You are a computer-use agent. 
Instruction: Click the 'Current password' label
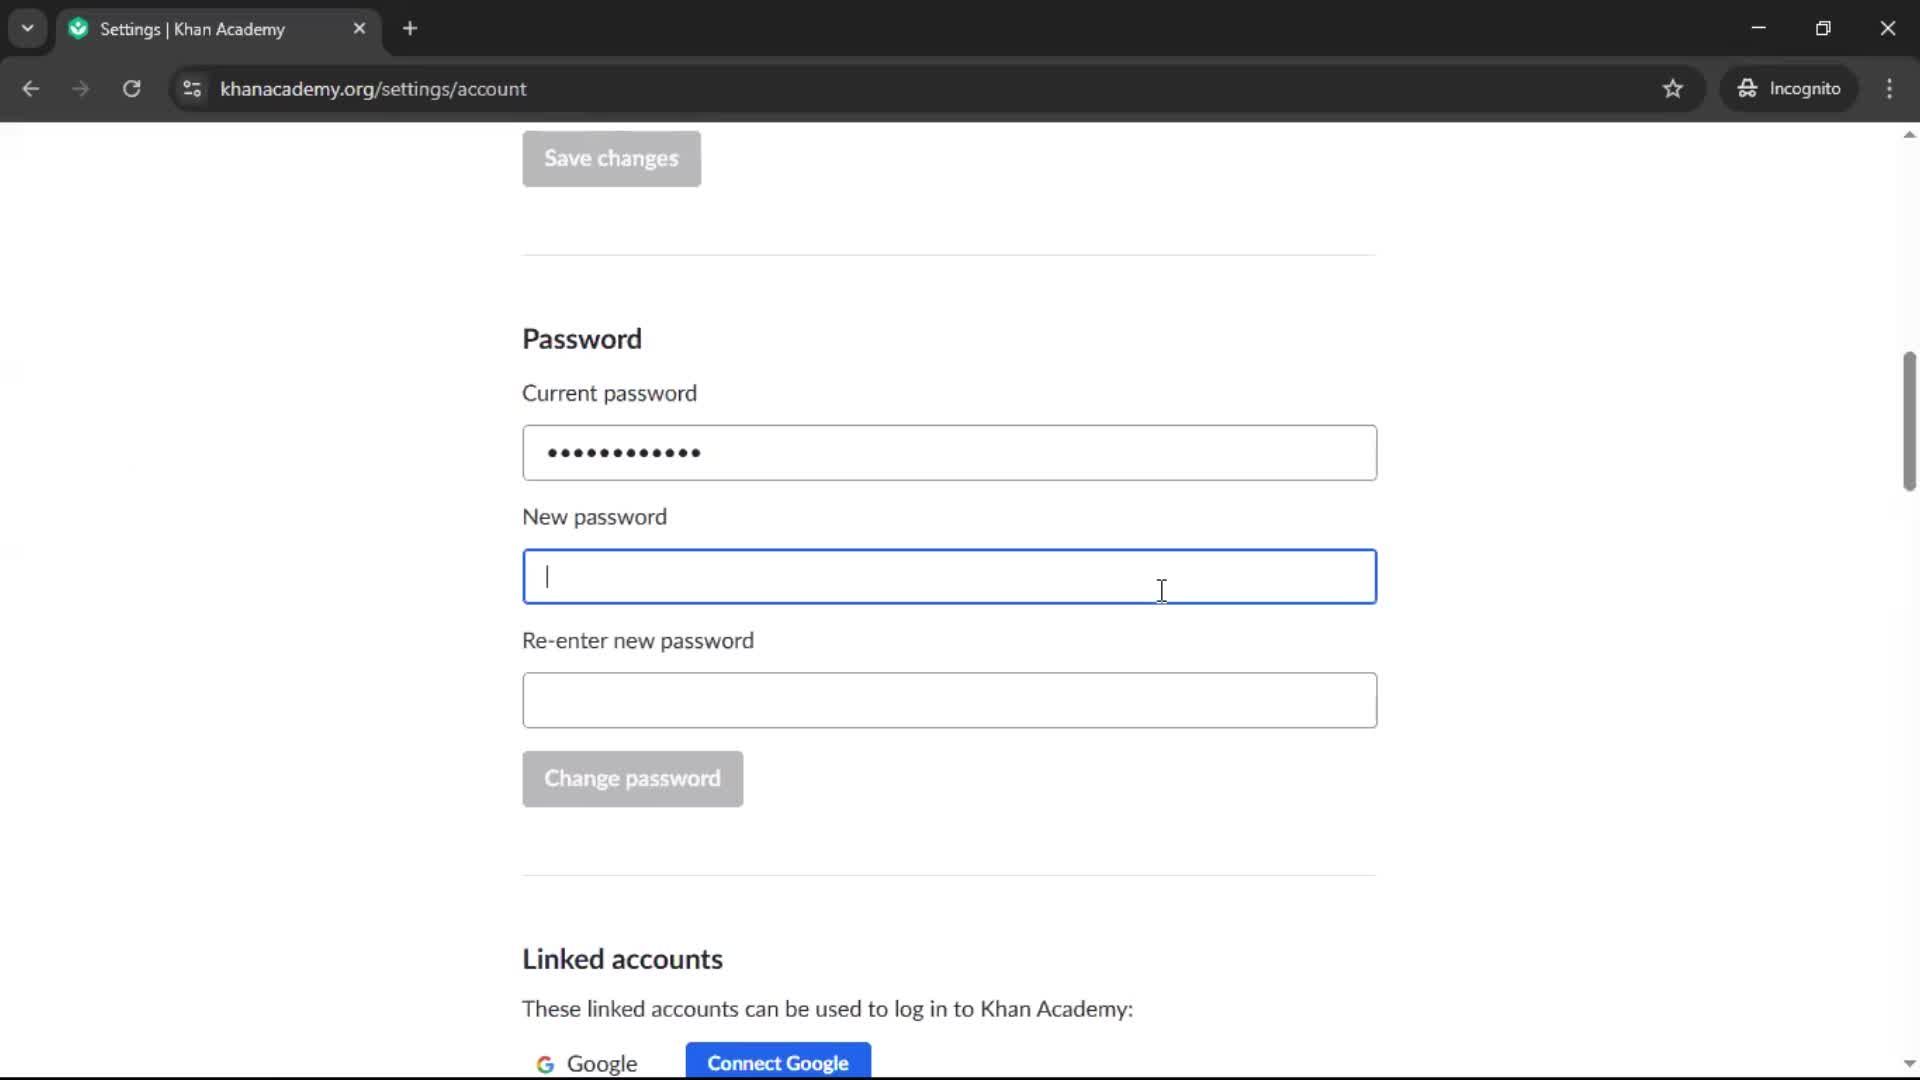[609, 393]
